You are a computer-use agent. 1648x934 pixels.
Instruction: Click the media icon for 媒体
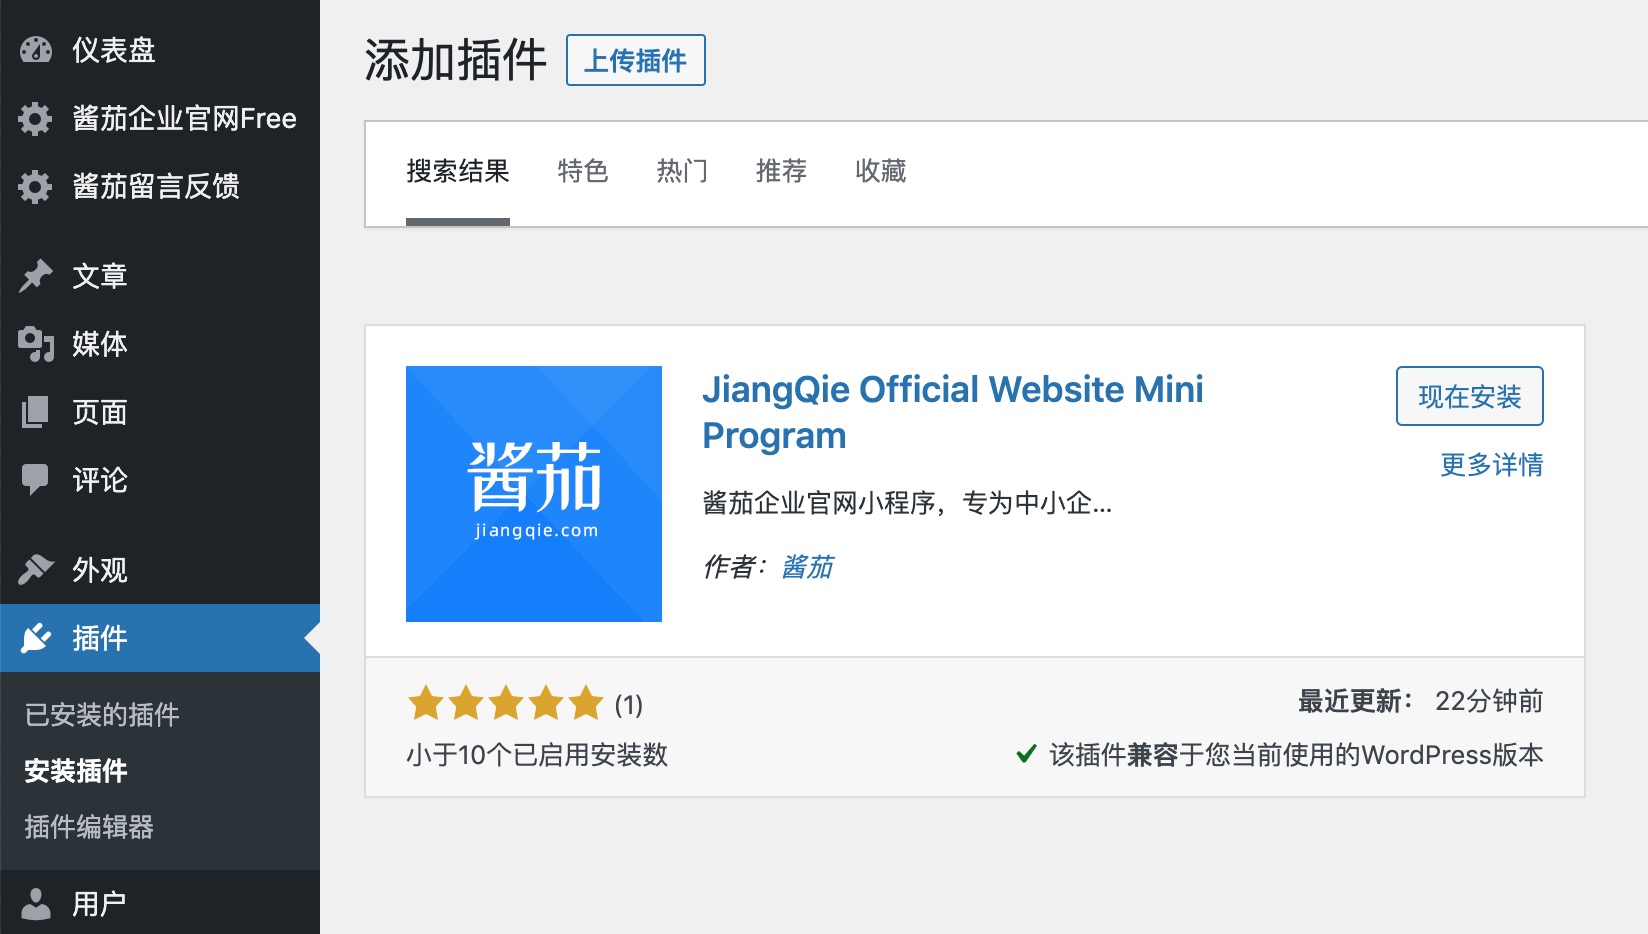(x=36, y=344)
